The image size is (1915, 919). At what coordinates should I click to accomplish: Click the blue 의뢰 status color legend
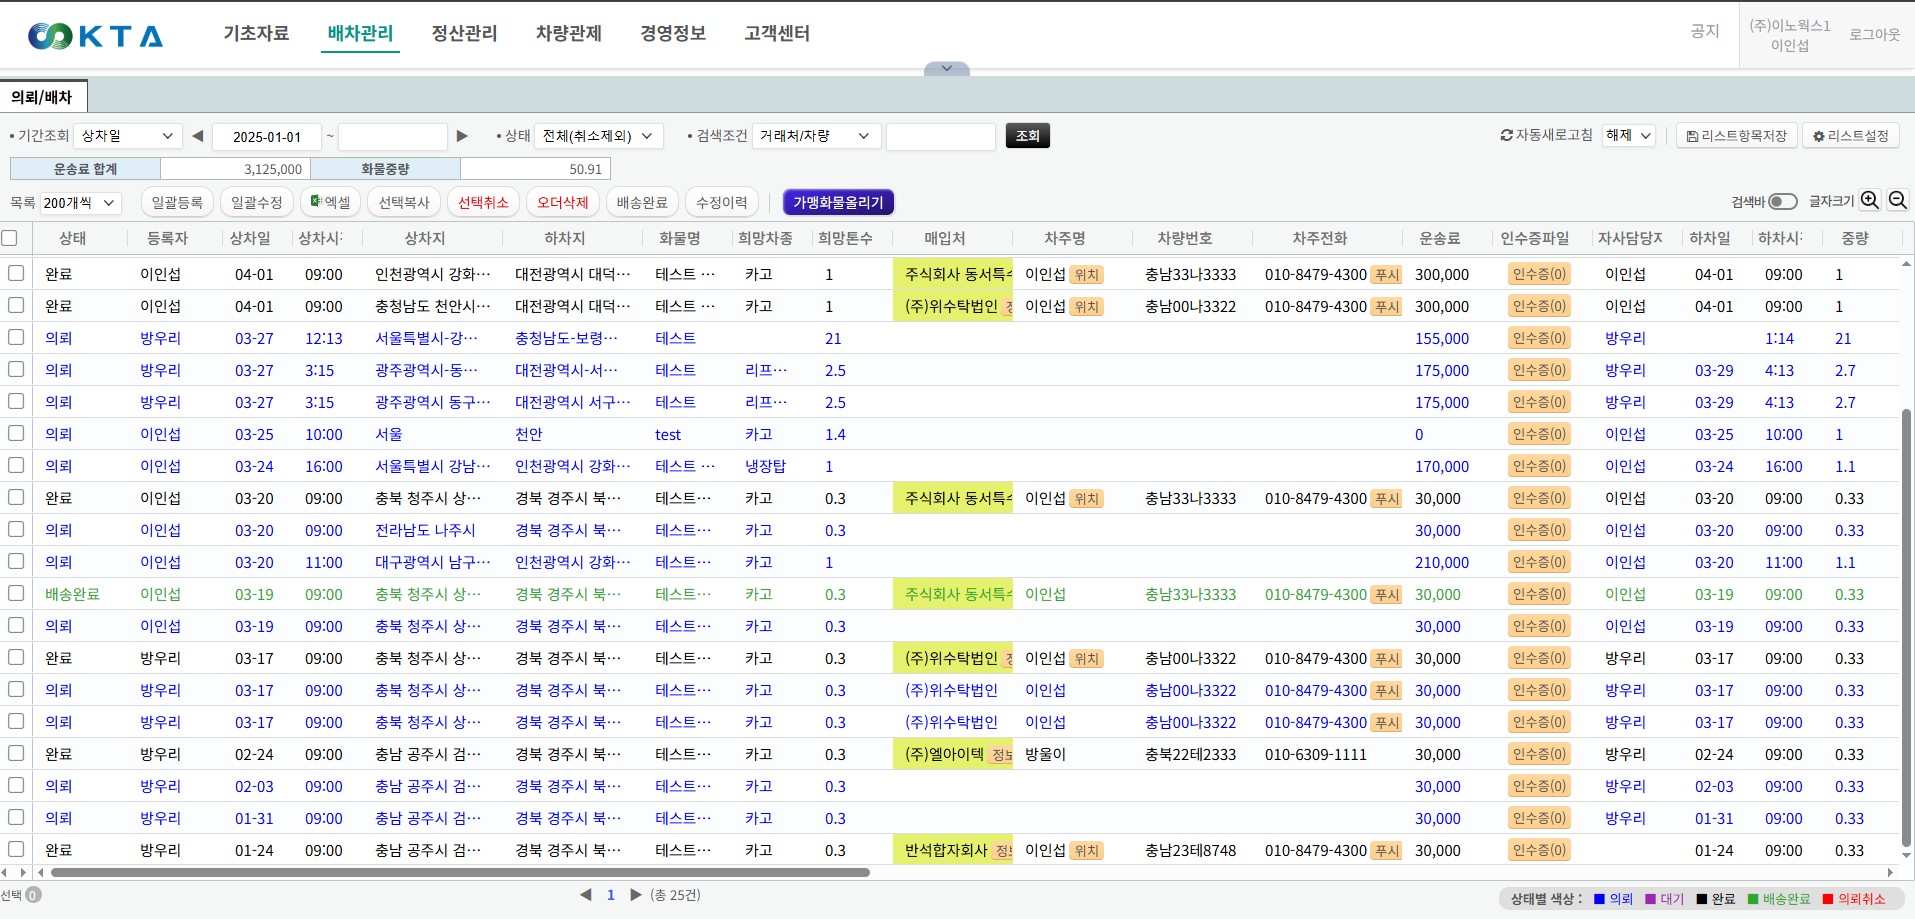tap(1612, 899)
